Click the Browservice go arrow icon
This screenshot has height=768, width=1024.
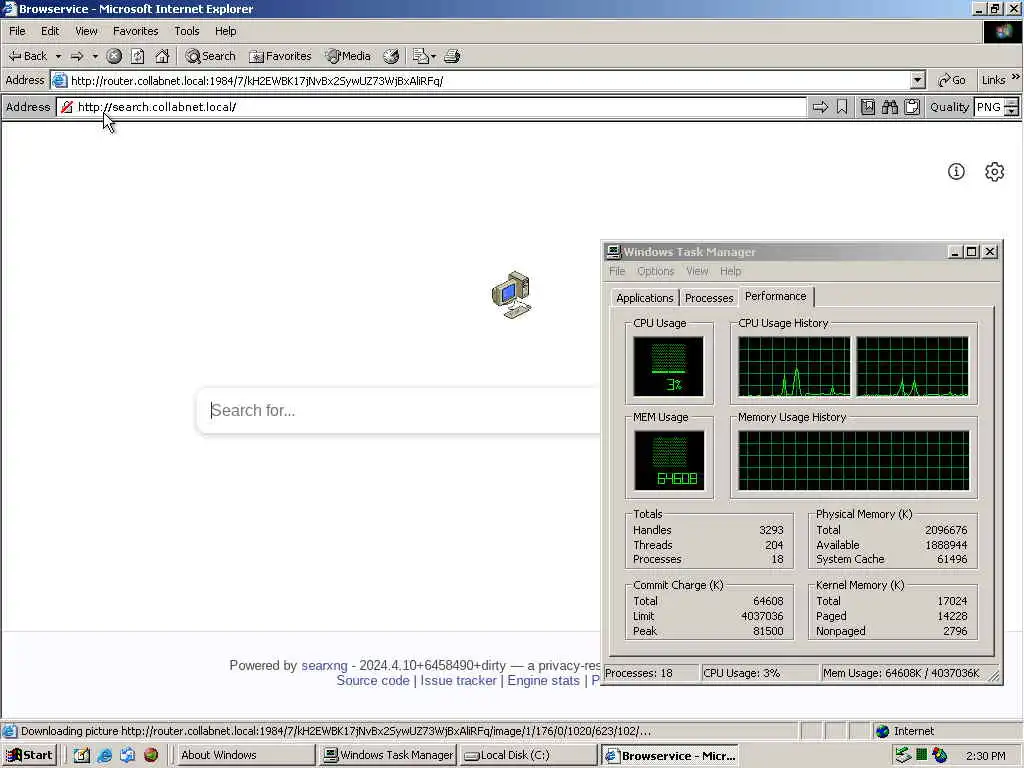coord(820,107)
